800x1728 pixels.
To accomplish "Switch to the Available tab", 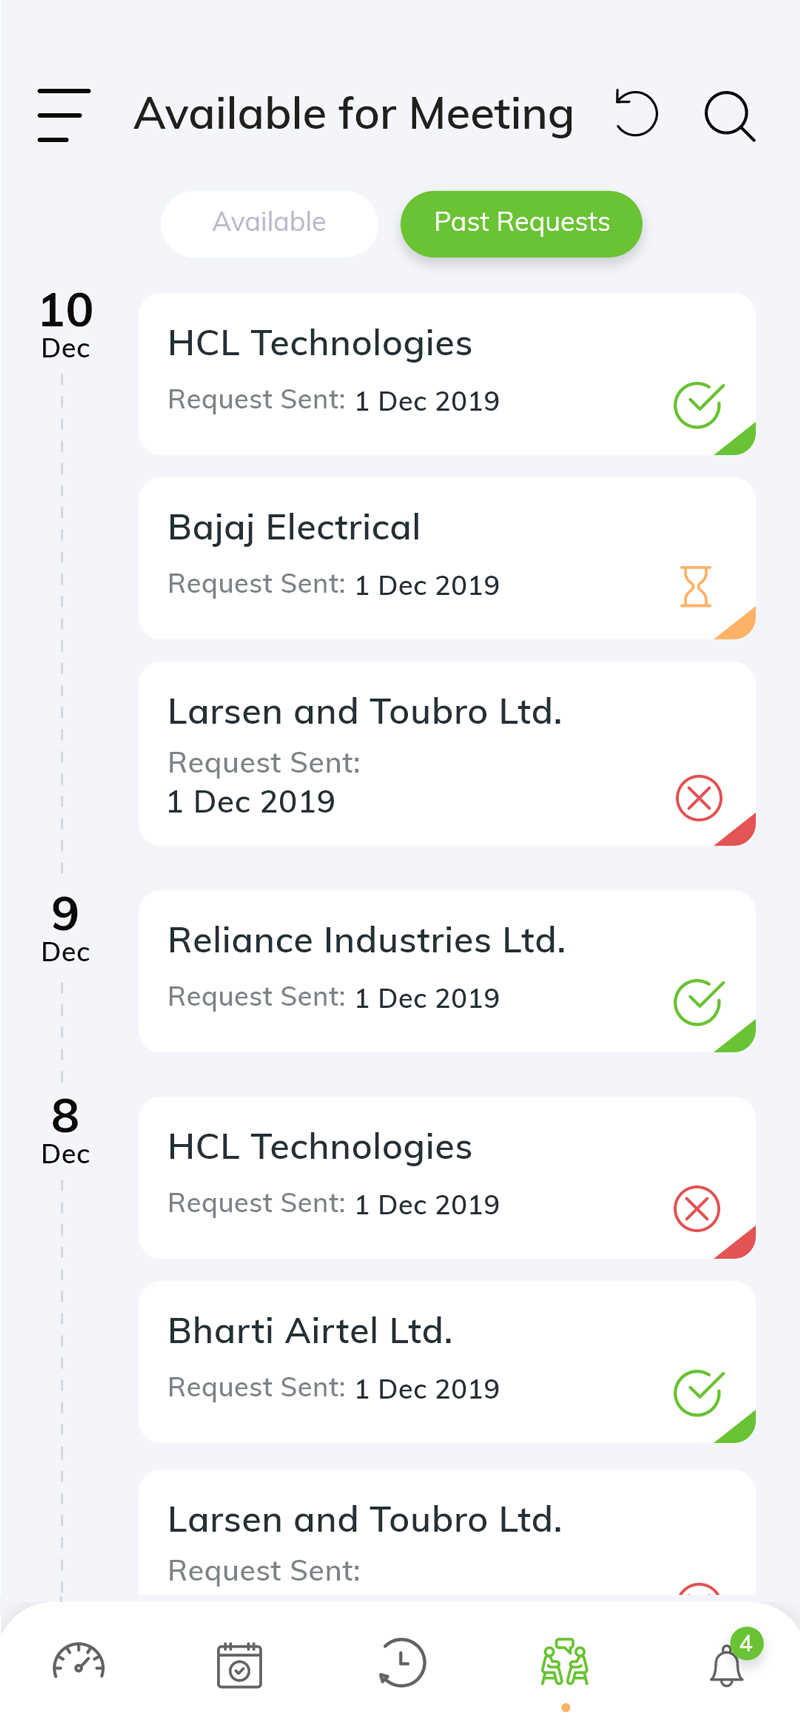I will click(269, 222).
